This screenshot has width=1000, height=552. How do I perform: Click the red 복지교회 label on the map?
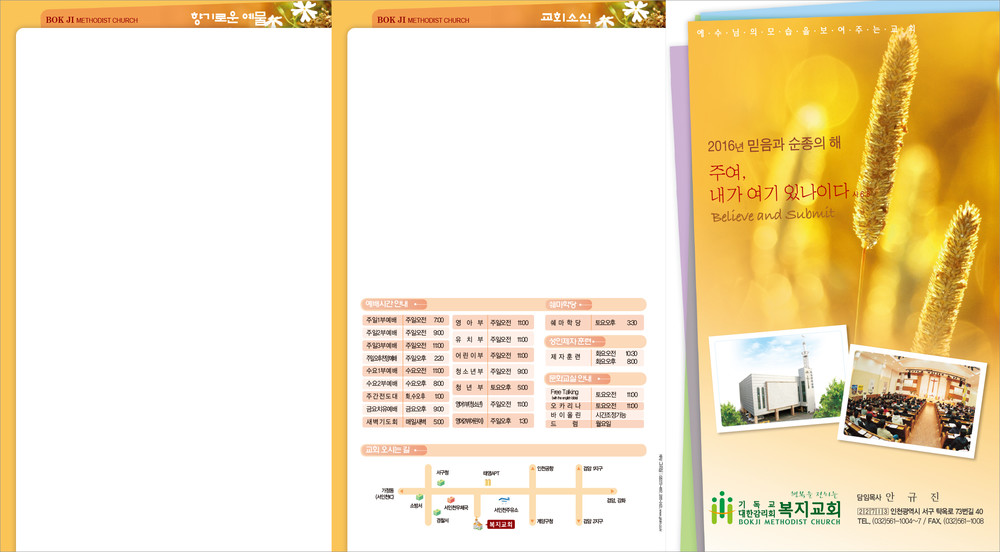tap(500, 524)
